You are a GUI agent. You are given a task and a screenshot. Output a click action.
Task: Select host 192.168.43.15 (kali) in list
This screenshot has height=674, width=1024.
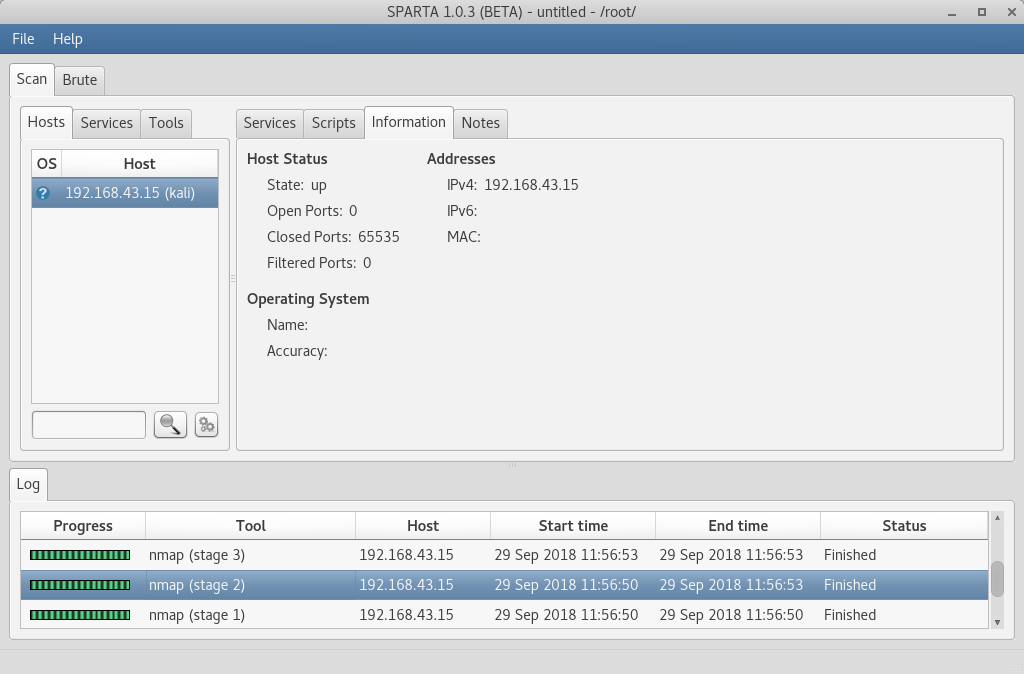(x=125, y=193)
